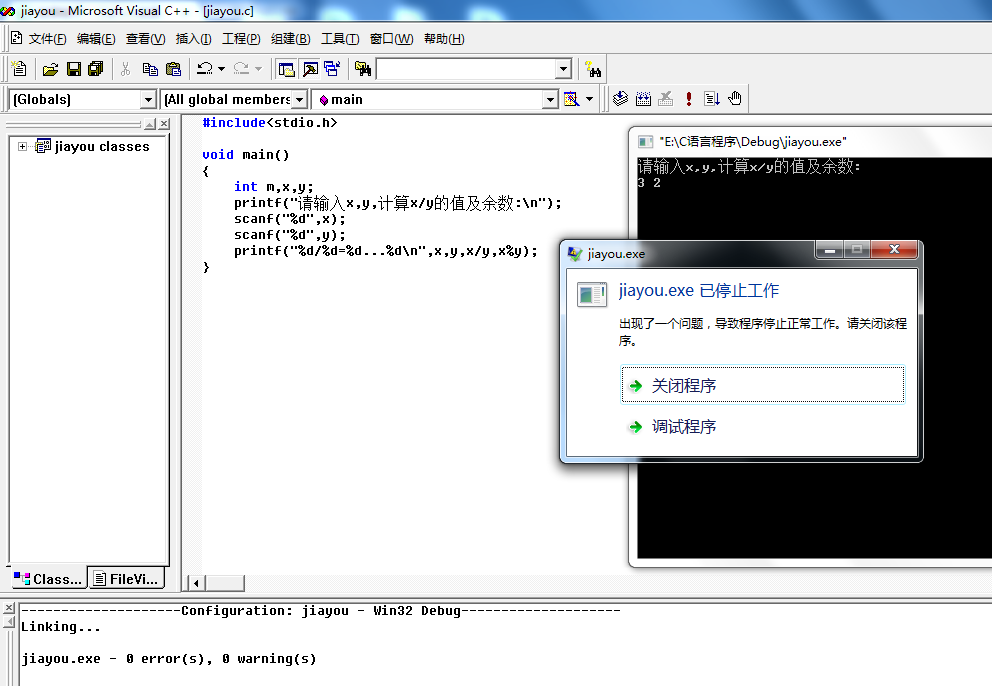Switch to the ClassView tab
This screenshot has height=686, width=992.
coord(49,578)
